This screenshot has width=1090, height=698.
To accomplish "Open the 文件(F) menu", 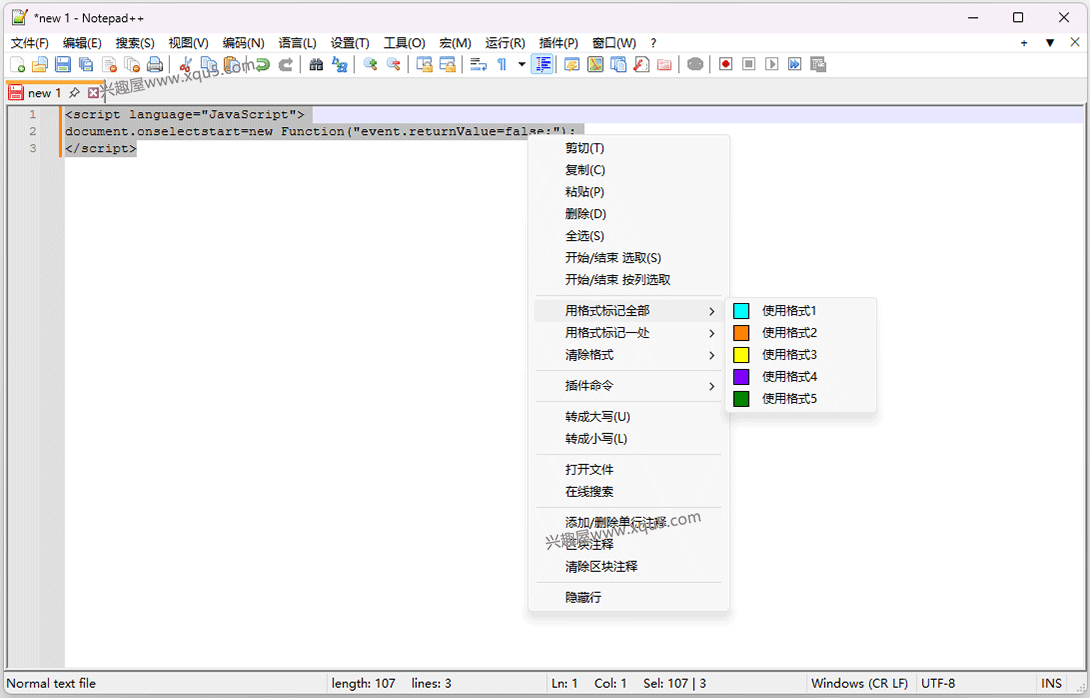I will (29, 43).
